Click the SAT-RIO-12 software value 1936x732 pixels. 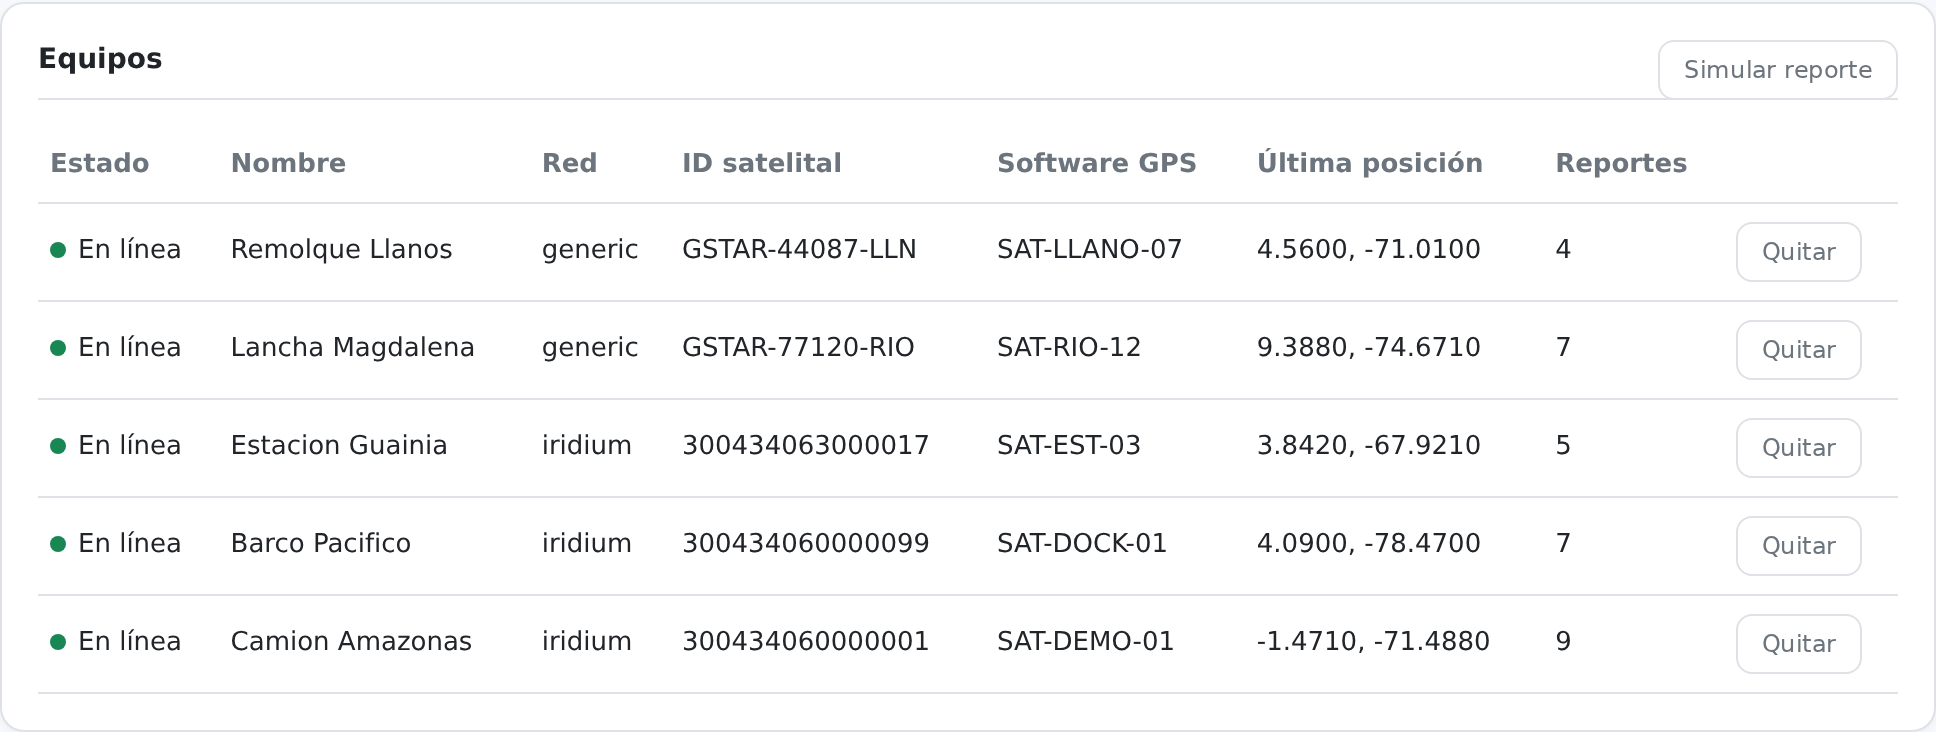coord(1069,348)
